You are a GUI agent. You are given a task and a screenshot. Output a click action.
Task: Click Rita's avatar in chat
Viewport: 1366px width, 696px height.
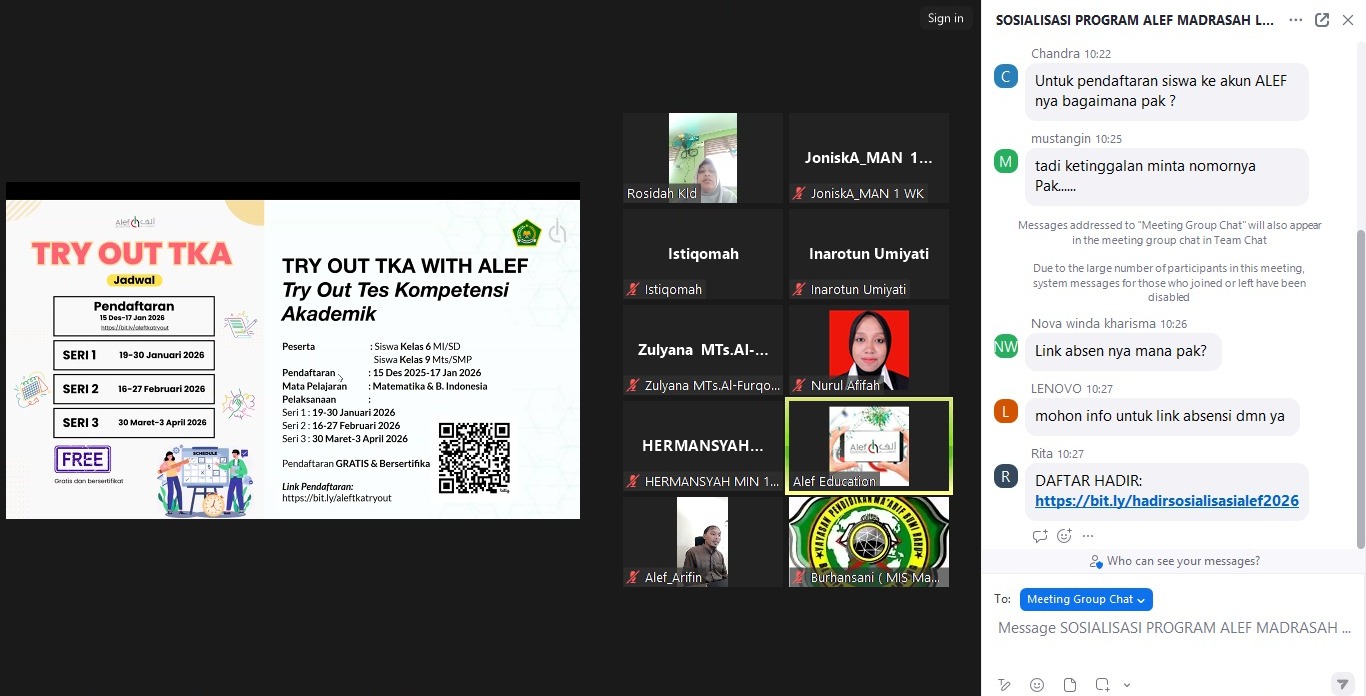(1006, 476)
